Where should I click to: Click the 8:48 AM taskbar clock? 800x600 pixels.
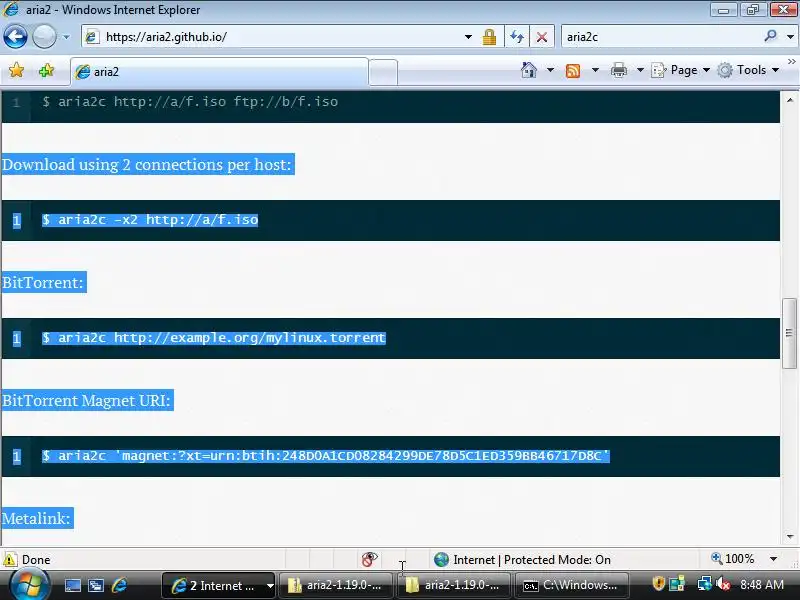[762, 585]
